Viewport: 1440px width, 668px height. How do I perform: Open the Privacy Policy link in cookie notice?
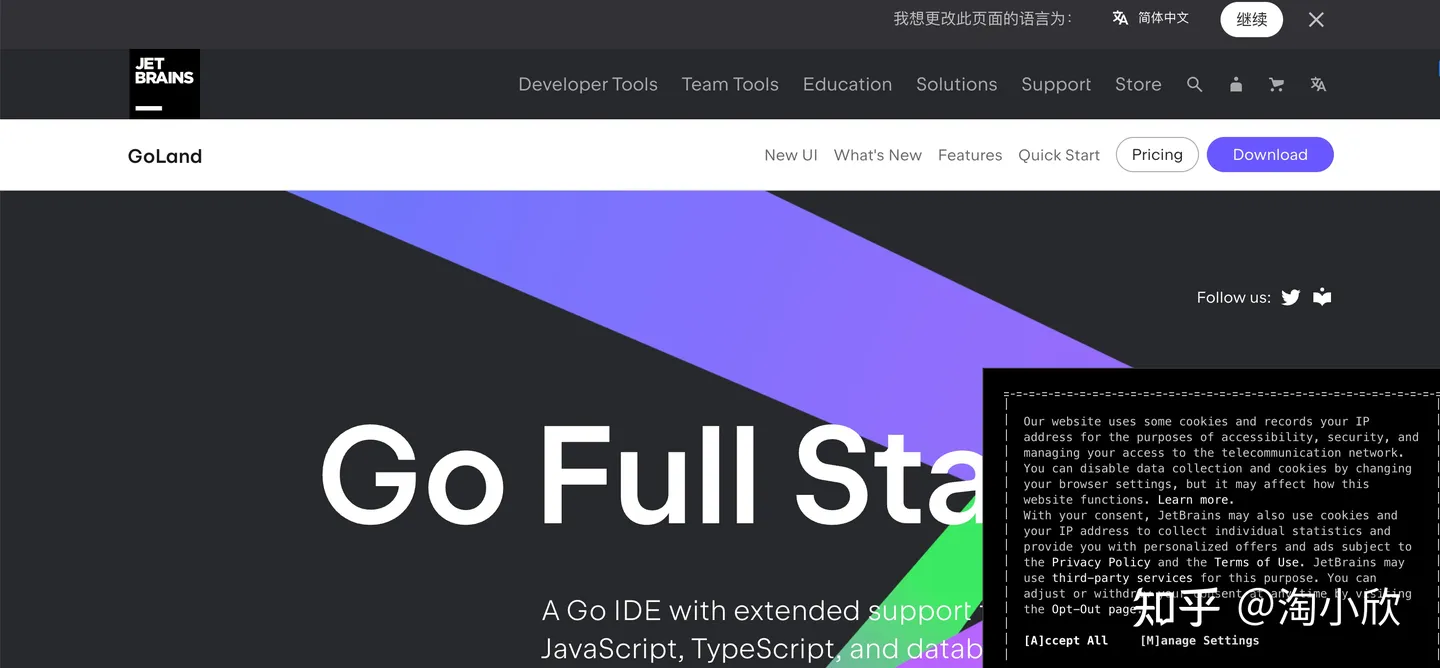point(1100,562)
